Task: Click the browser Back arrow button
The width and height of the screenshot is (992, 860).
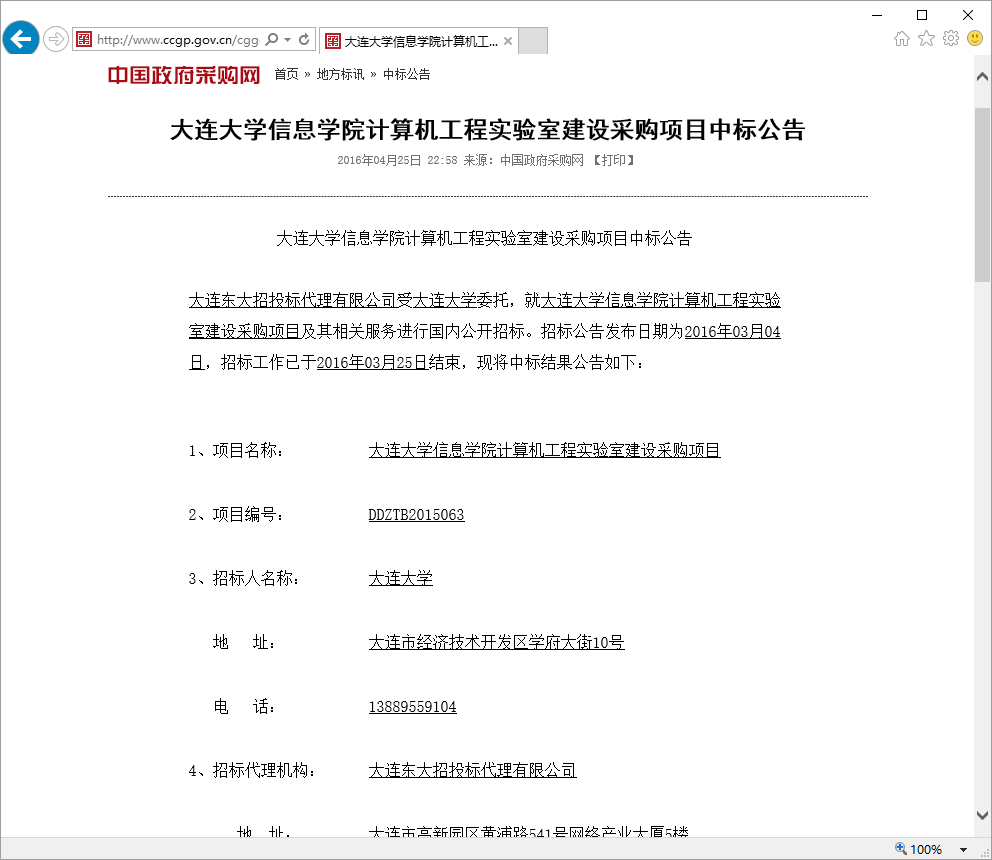Action: tap(21, 39)
